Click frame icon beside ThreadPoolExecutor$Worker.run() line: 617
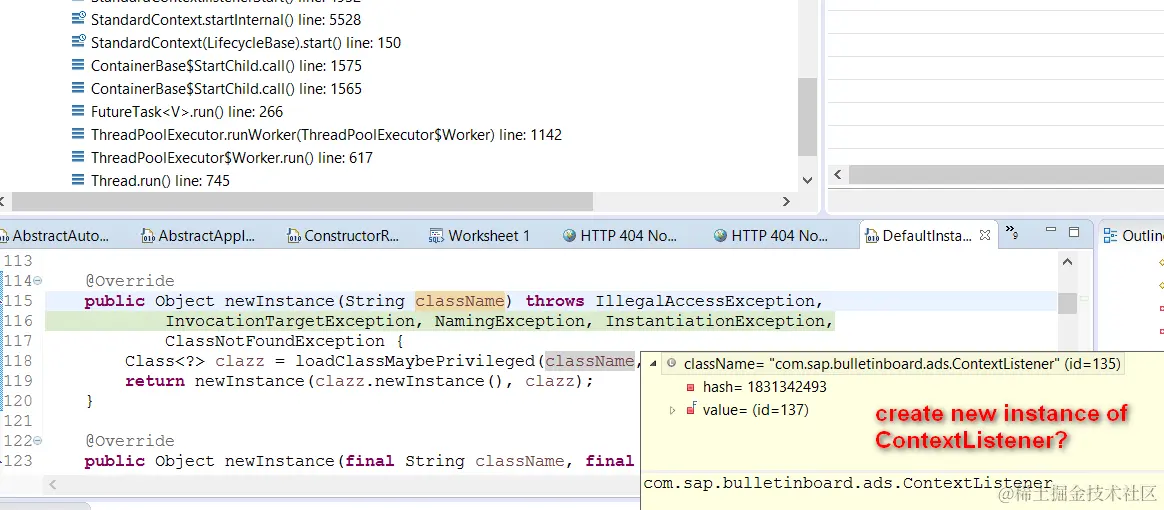1164x510 pixels. (78, 157)
